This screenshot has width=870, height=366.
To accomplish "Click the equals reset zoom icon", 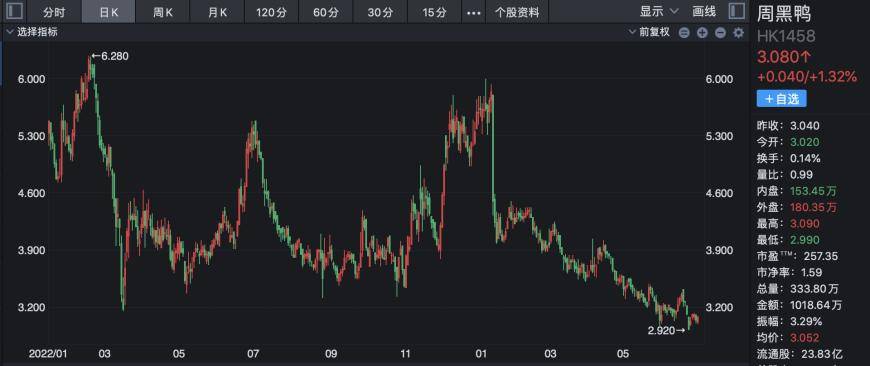I will tap(684, 33).
